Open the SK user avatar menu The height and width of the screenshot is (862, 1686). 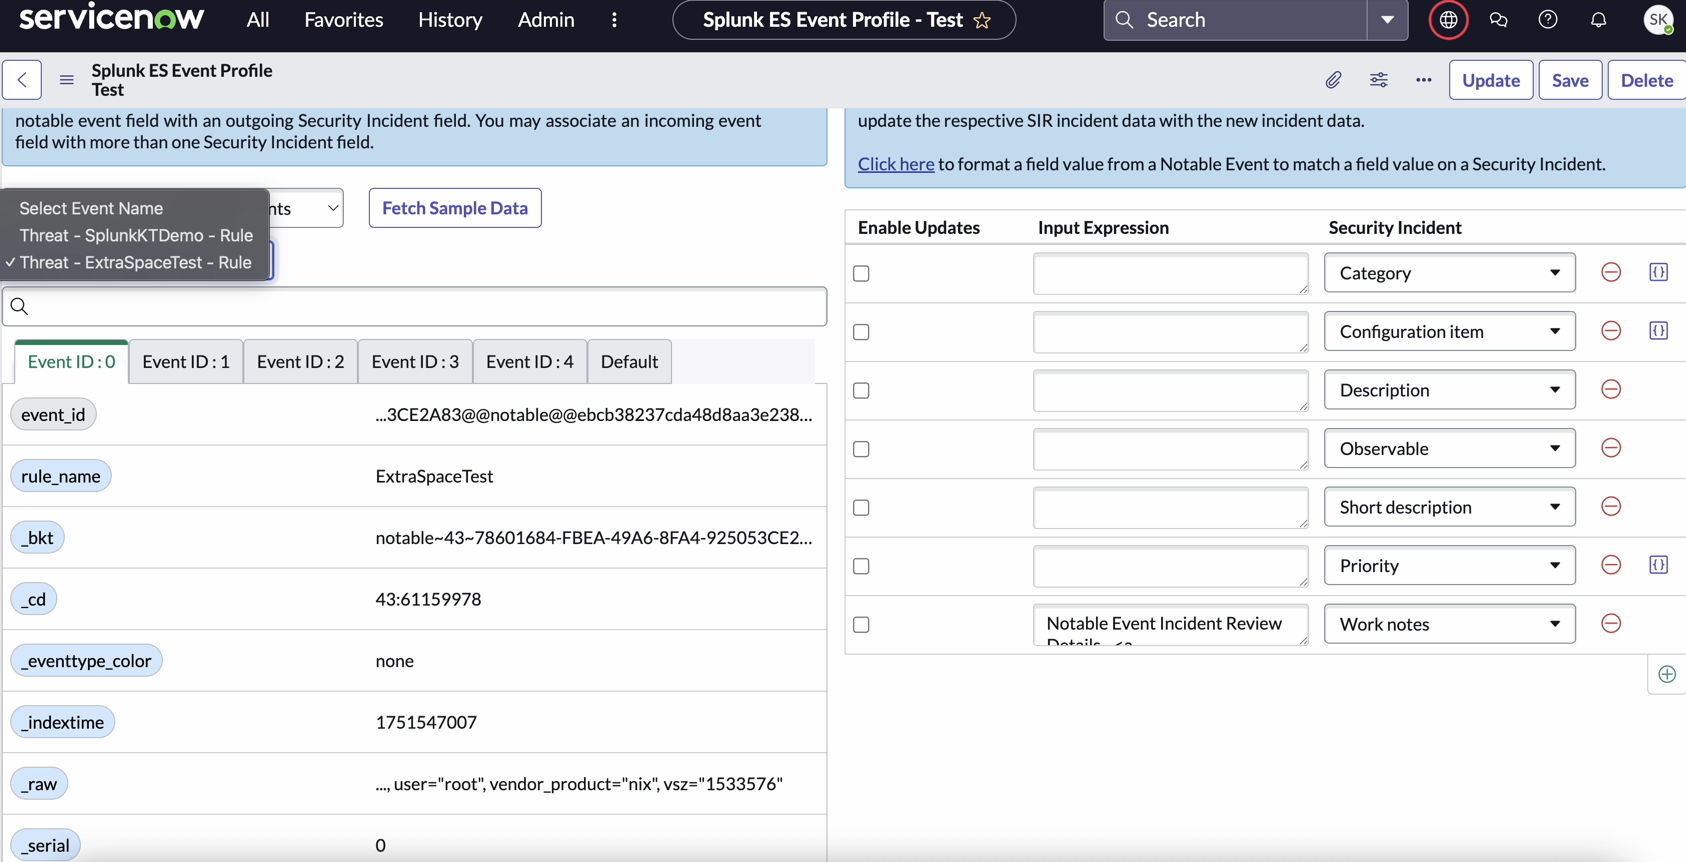pos(1658,20)
